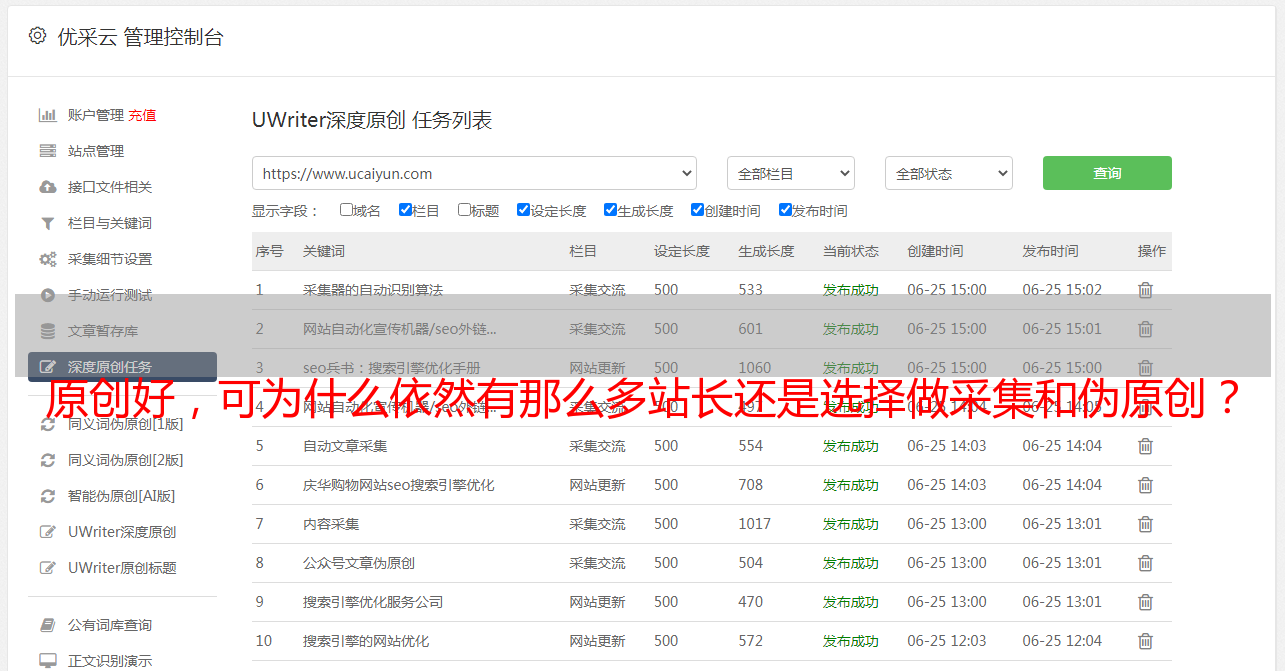Click the keyword 采集器的自动识别算法
The width and height of the screenshot is (1285, 671).
click(x=373, y=290)
